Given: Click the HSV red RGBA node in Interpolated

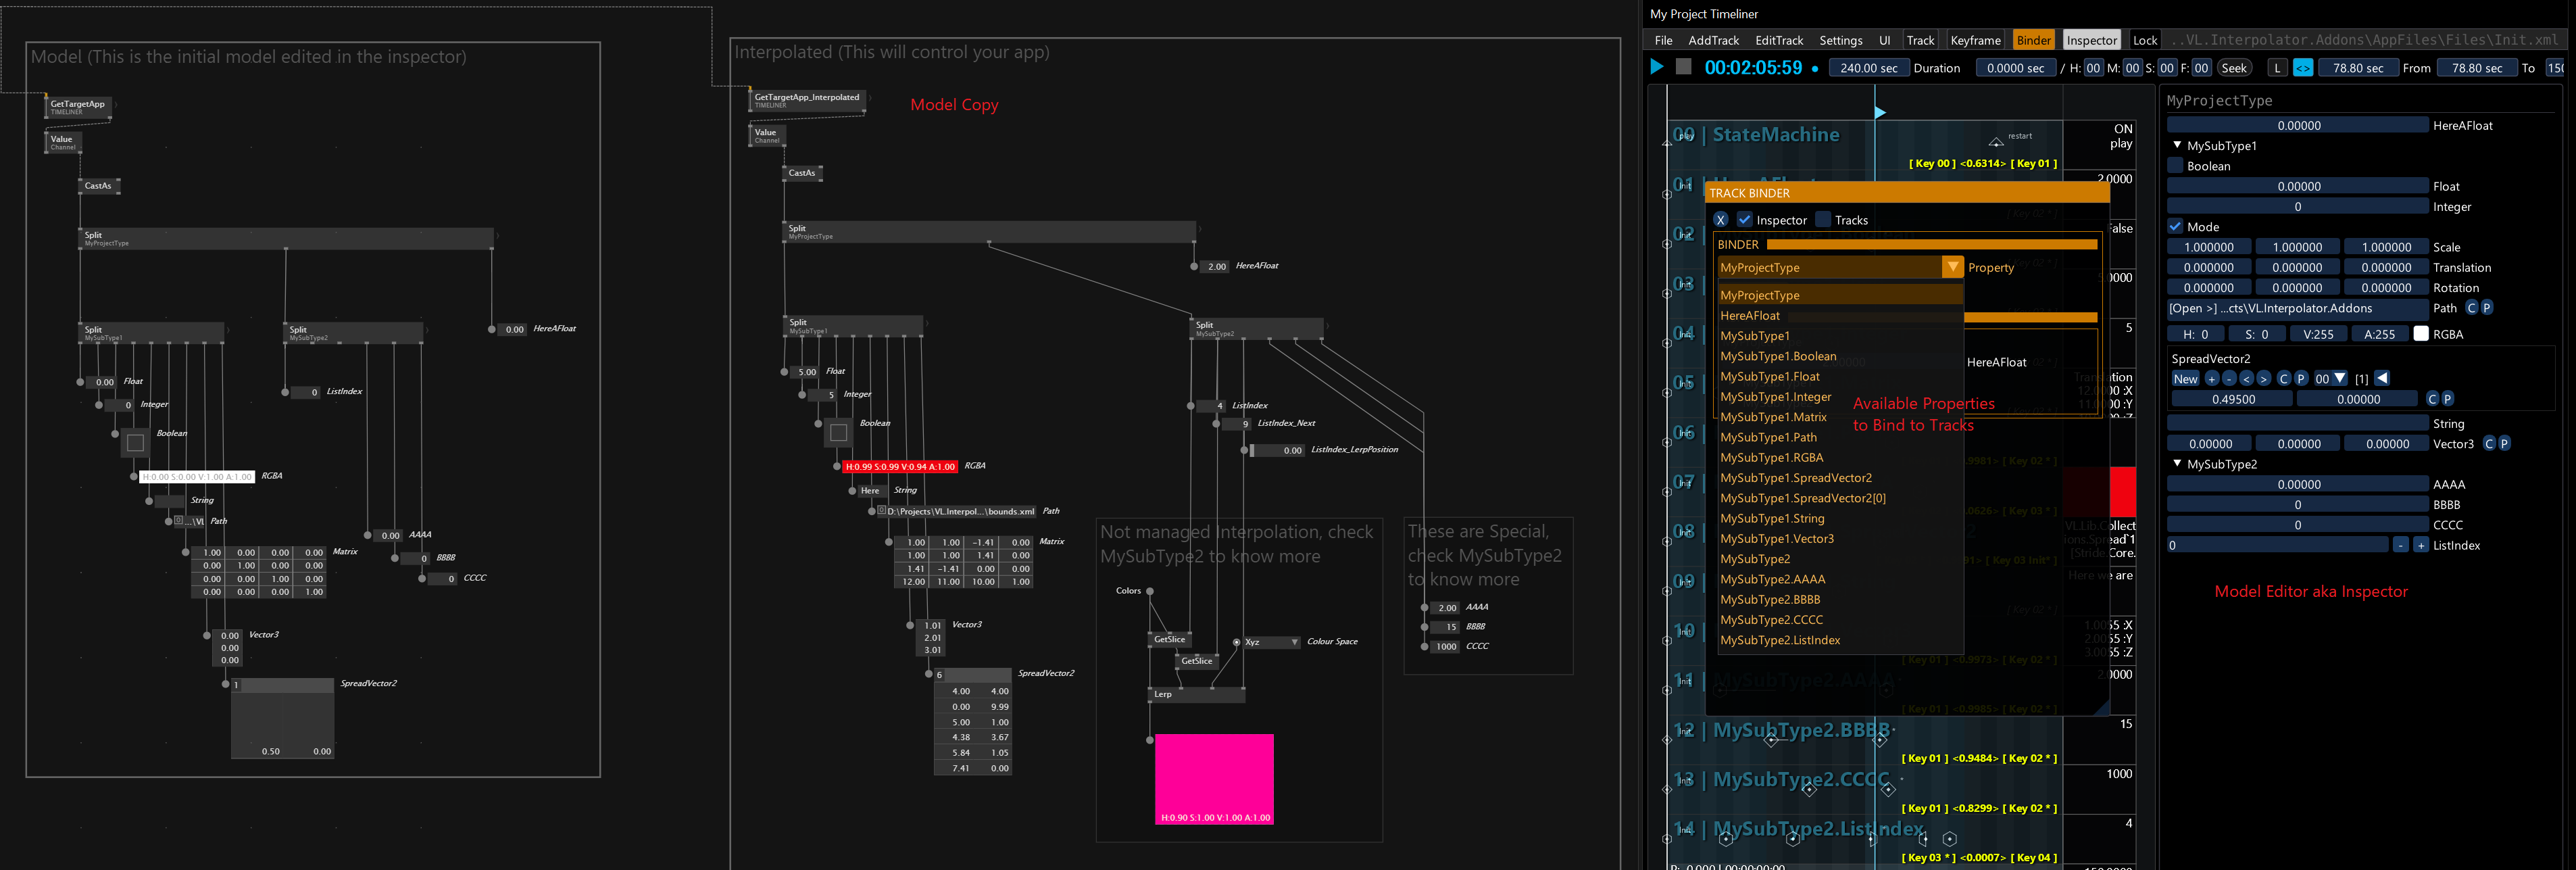Looking at the screenshot, I should pyautogui.click(x=899, y=466).
